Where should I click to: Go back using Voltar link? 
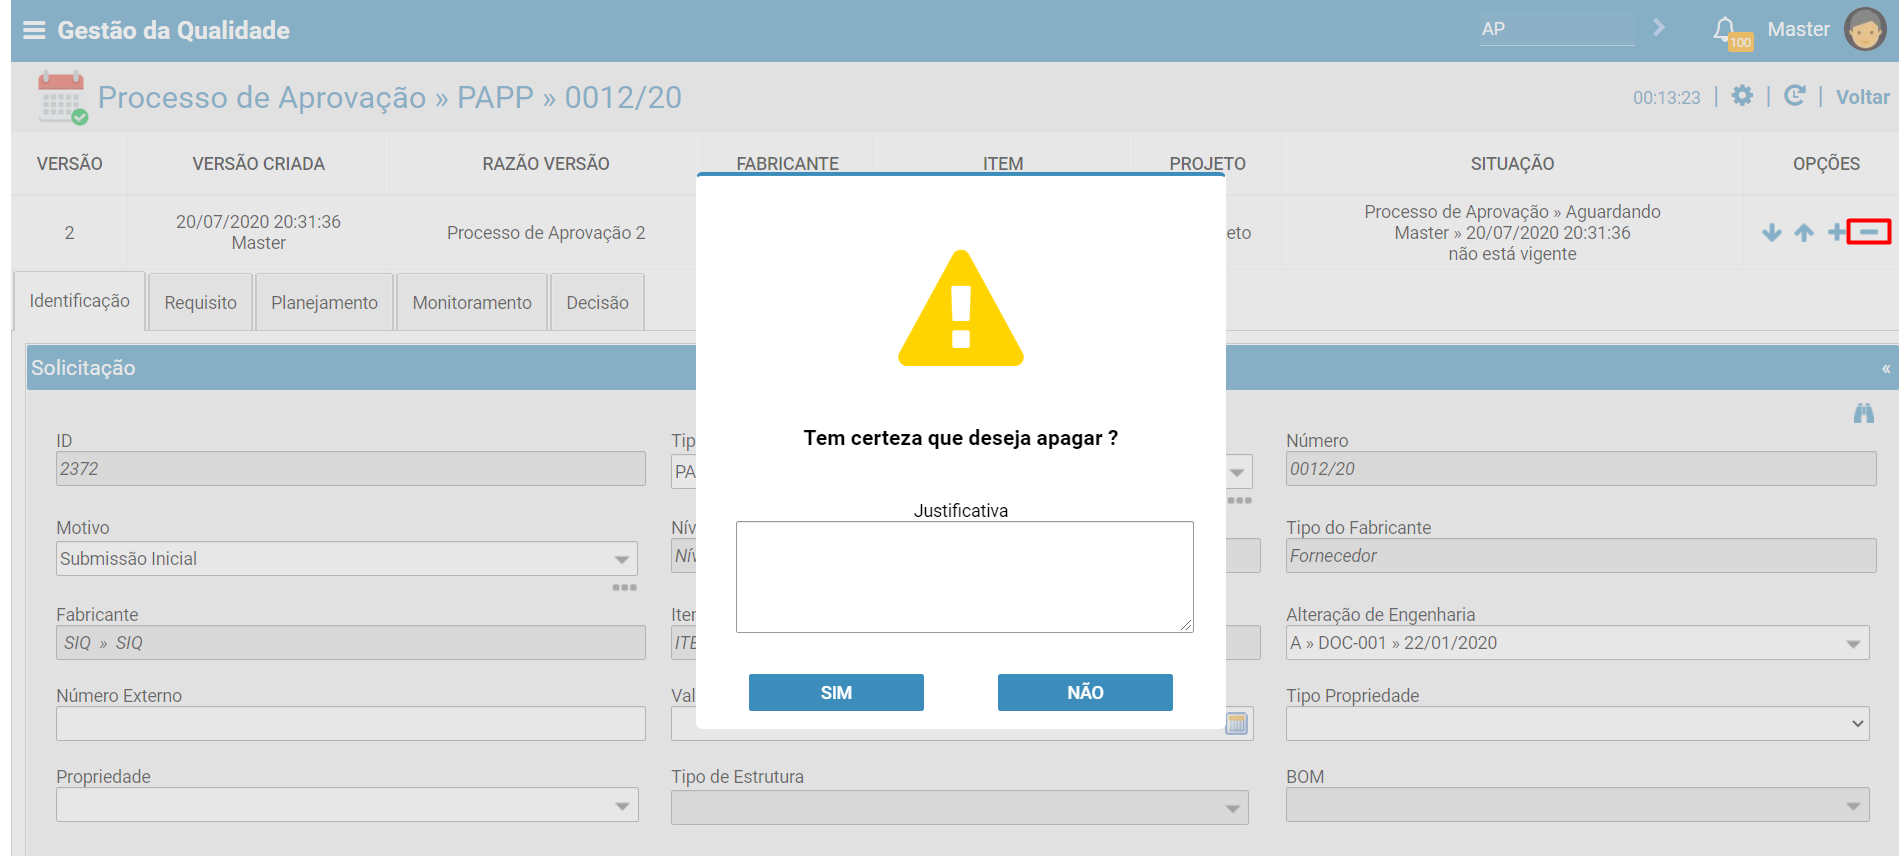pos(1862,97)
